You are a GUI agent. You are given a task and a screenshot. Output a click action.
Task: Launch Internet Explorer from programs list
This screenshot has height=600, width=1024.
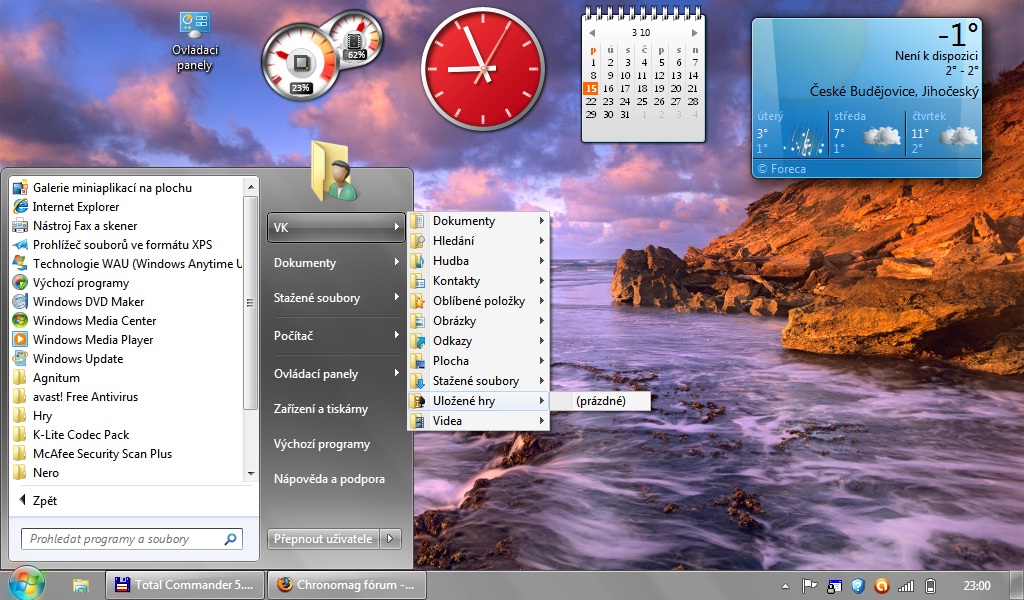tap(76, 207)
